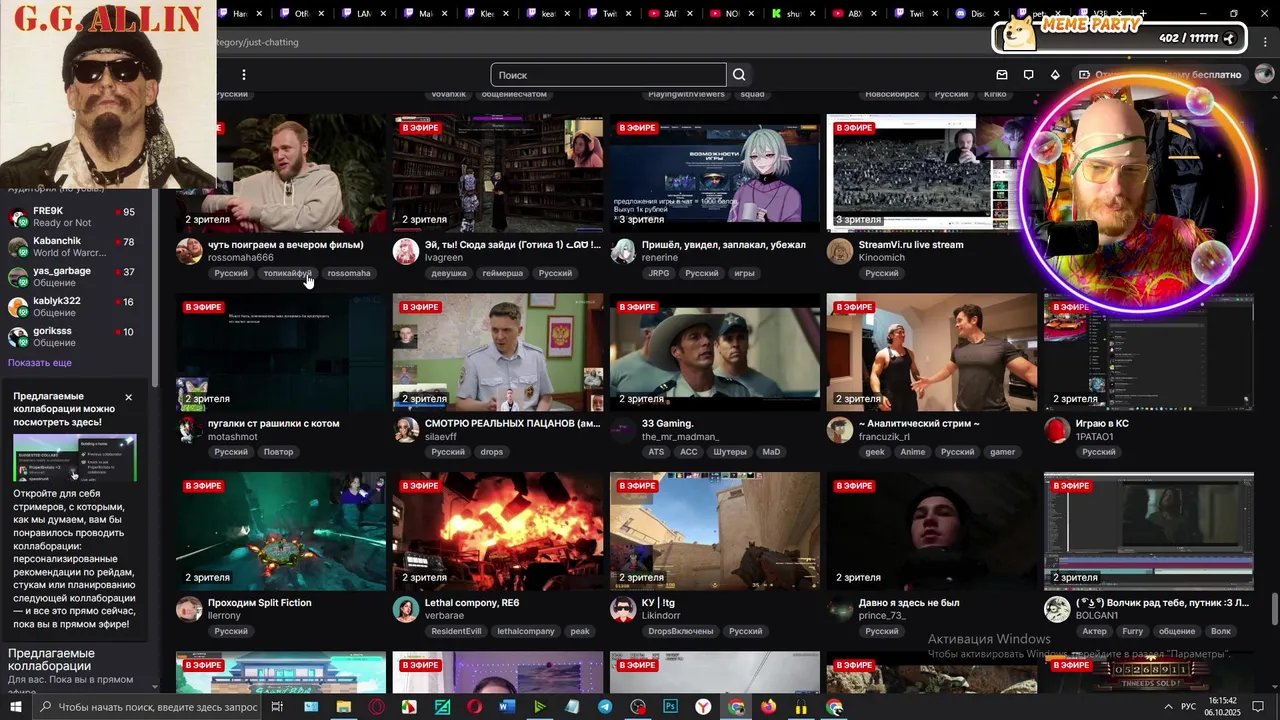
Task: Open File Explorer from the taskbar
Action: 344,707
